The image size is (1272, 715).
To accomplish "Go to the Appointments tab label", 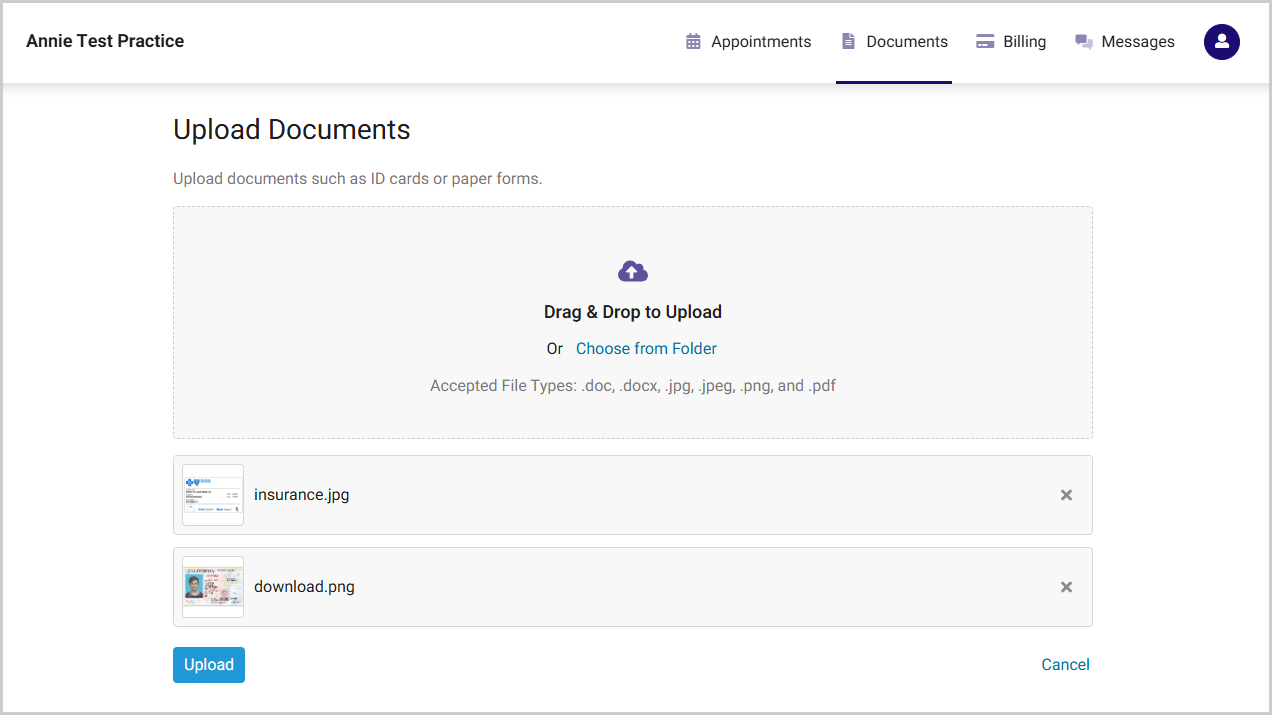I will coord(761,42).
